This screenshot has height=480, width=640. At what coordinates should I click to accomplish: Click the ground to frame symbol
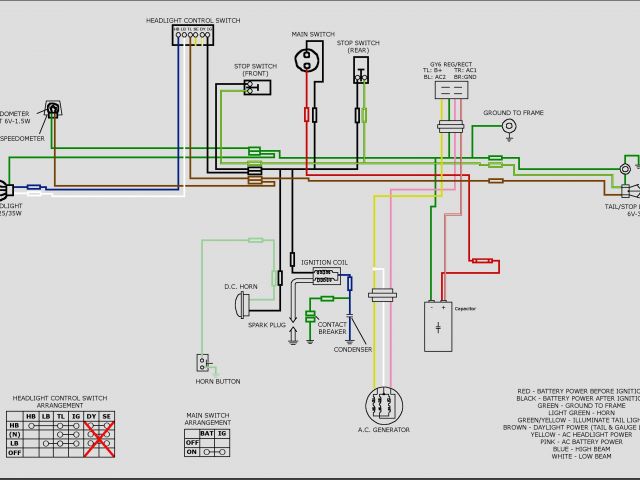[x=509, y=126]
